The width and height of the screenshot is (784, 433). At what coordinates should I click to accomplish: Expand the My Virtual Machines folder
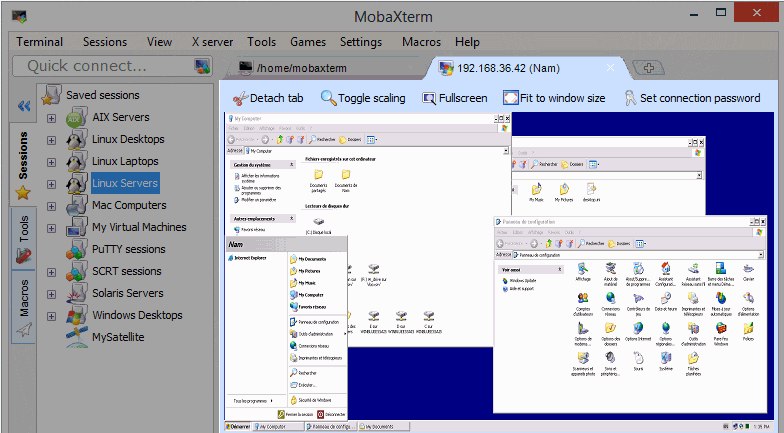[x=51, y=228]
